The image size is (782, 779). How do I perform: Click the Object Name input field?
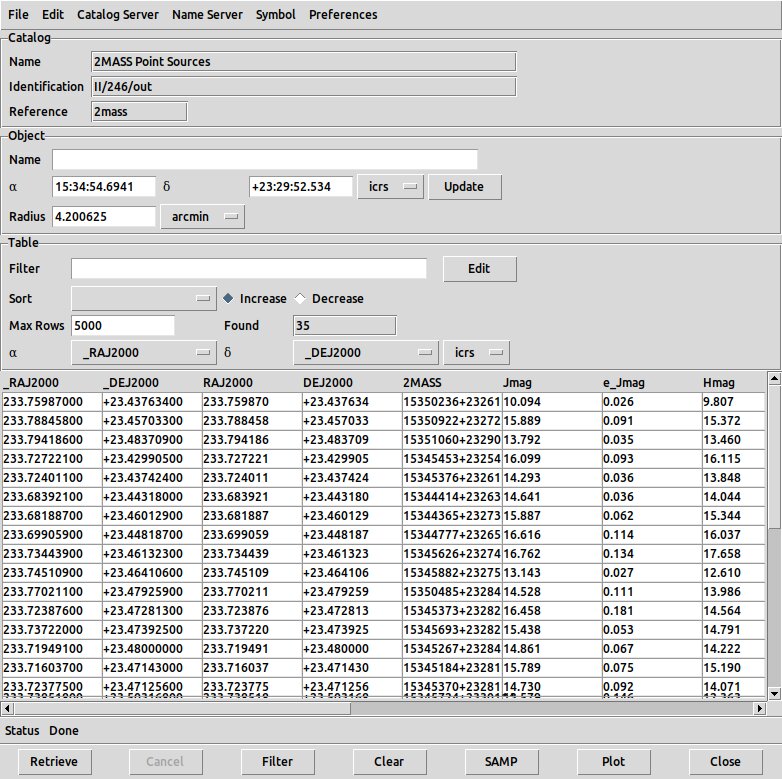point(265,160)
